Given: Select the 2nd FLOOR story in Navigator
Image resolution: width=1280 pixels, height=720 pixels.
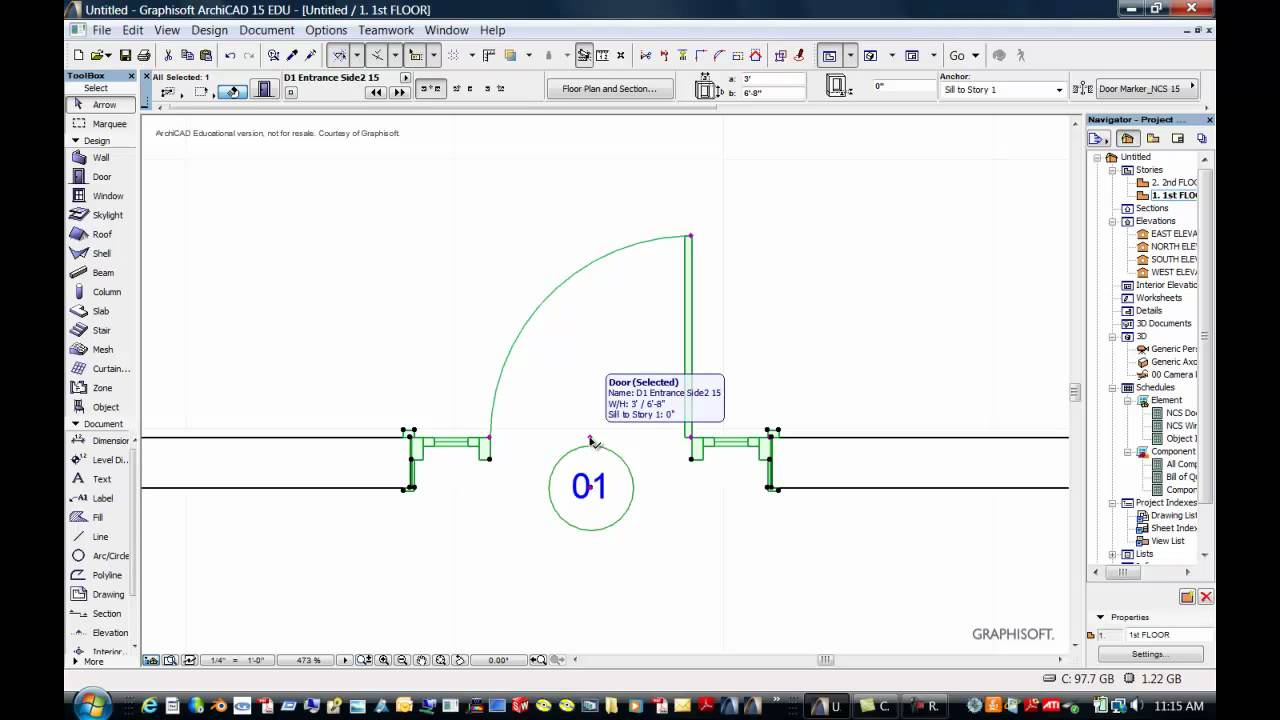Looking at the screenshot, I should click(1166, 183).
